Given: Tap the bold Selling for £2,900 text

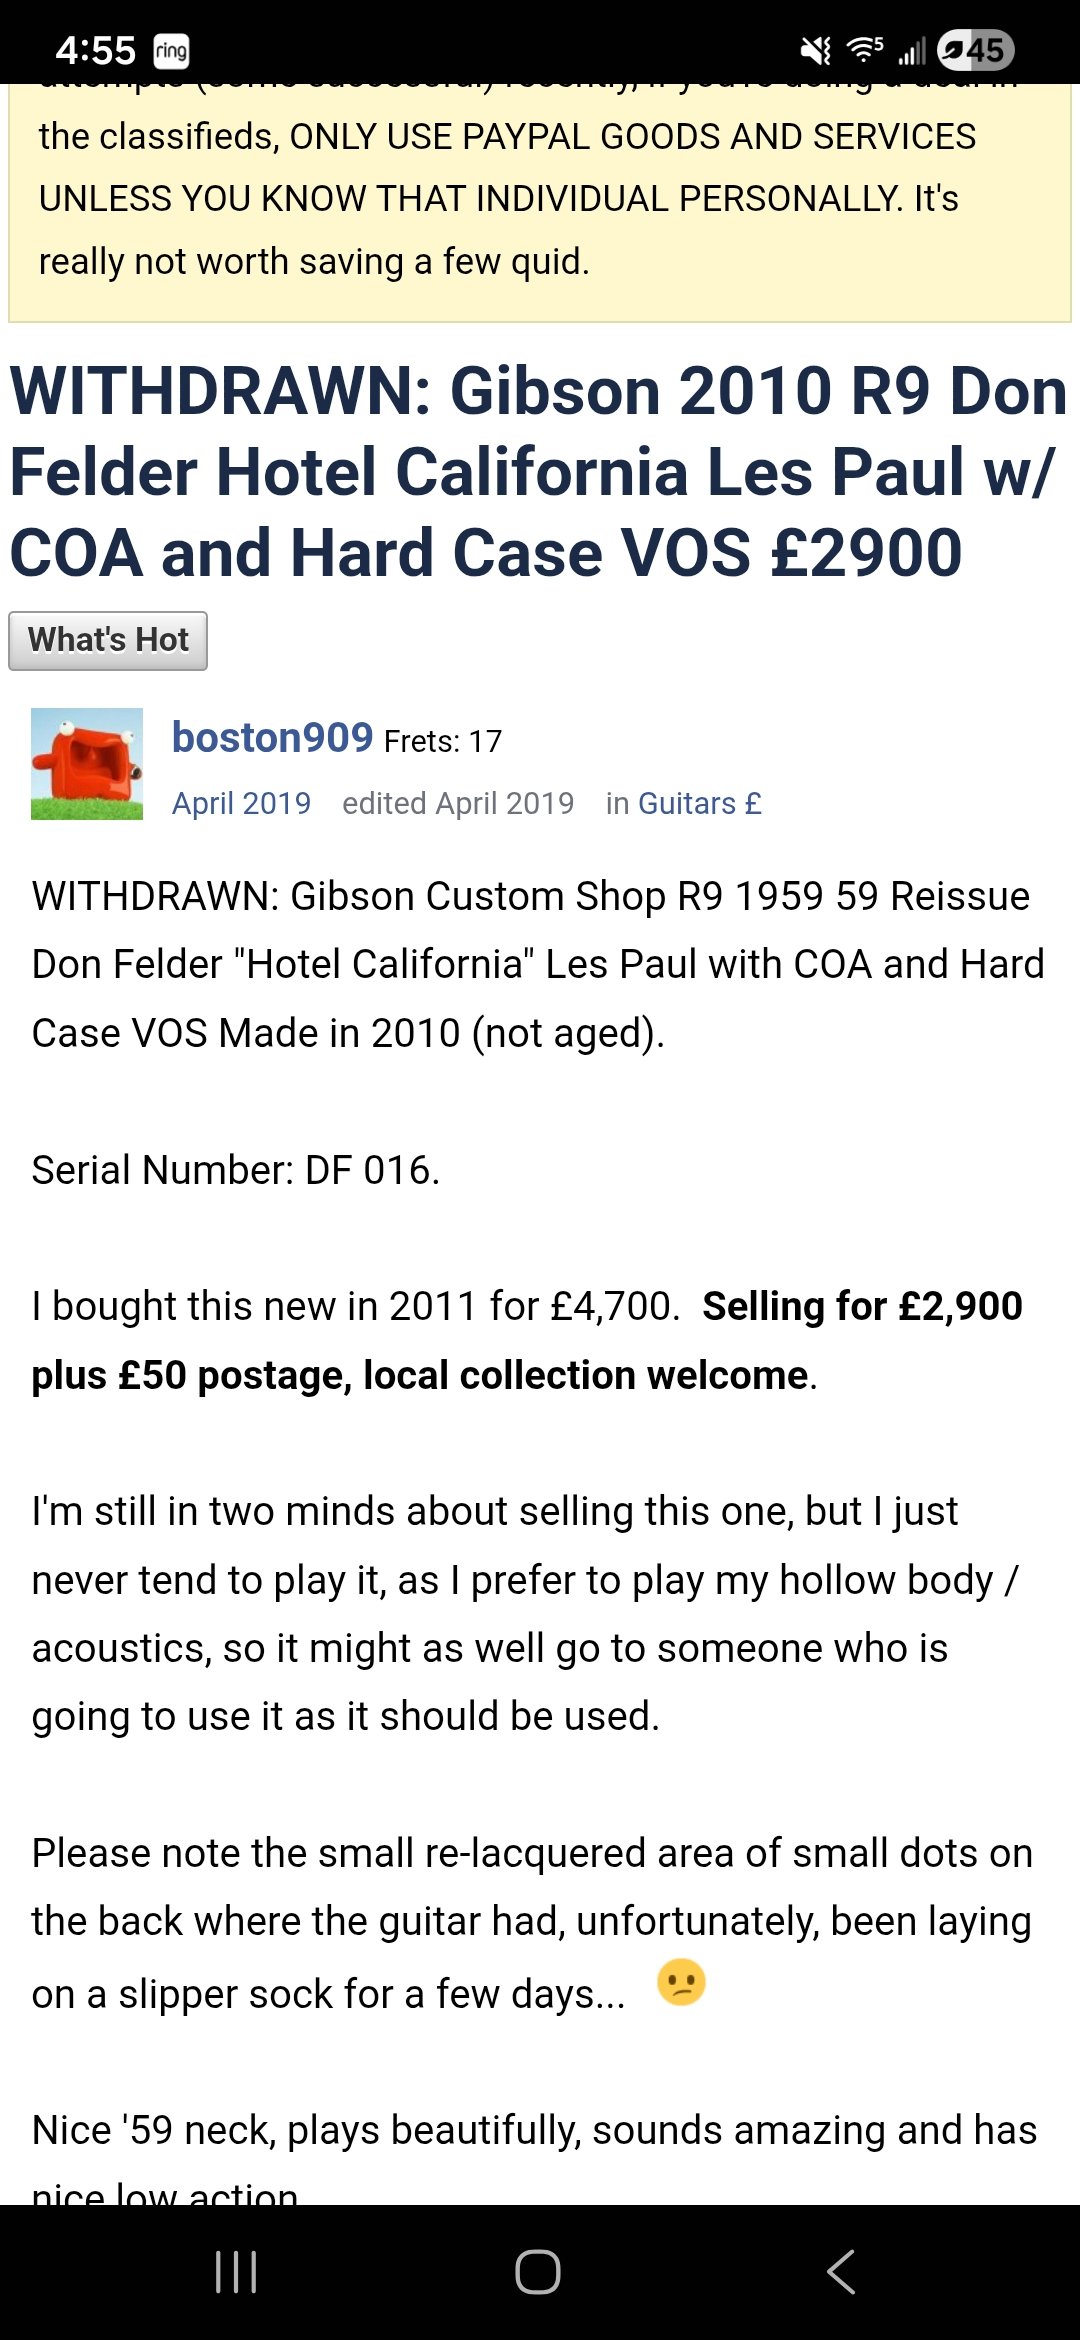Looking at the screenshot, I should [862, 1306].
